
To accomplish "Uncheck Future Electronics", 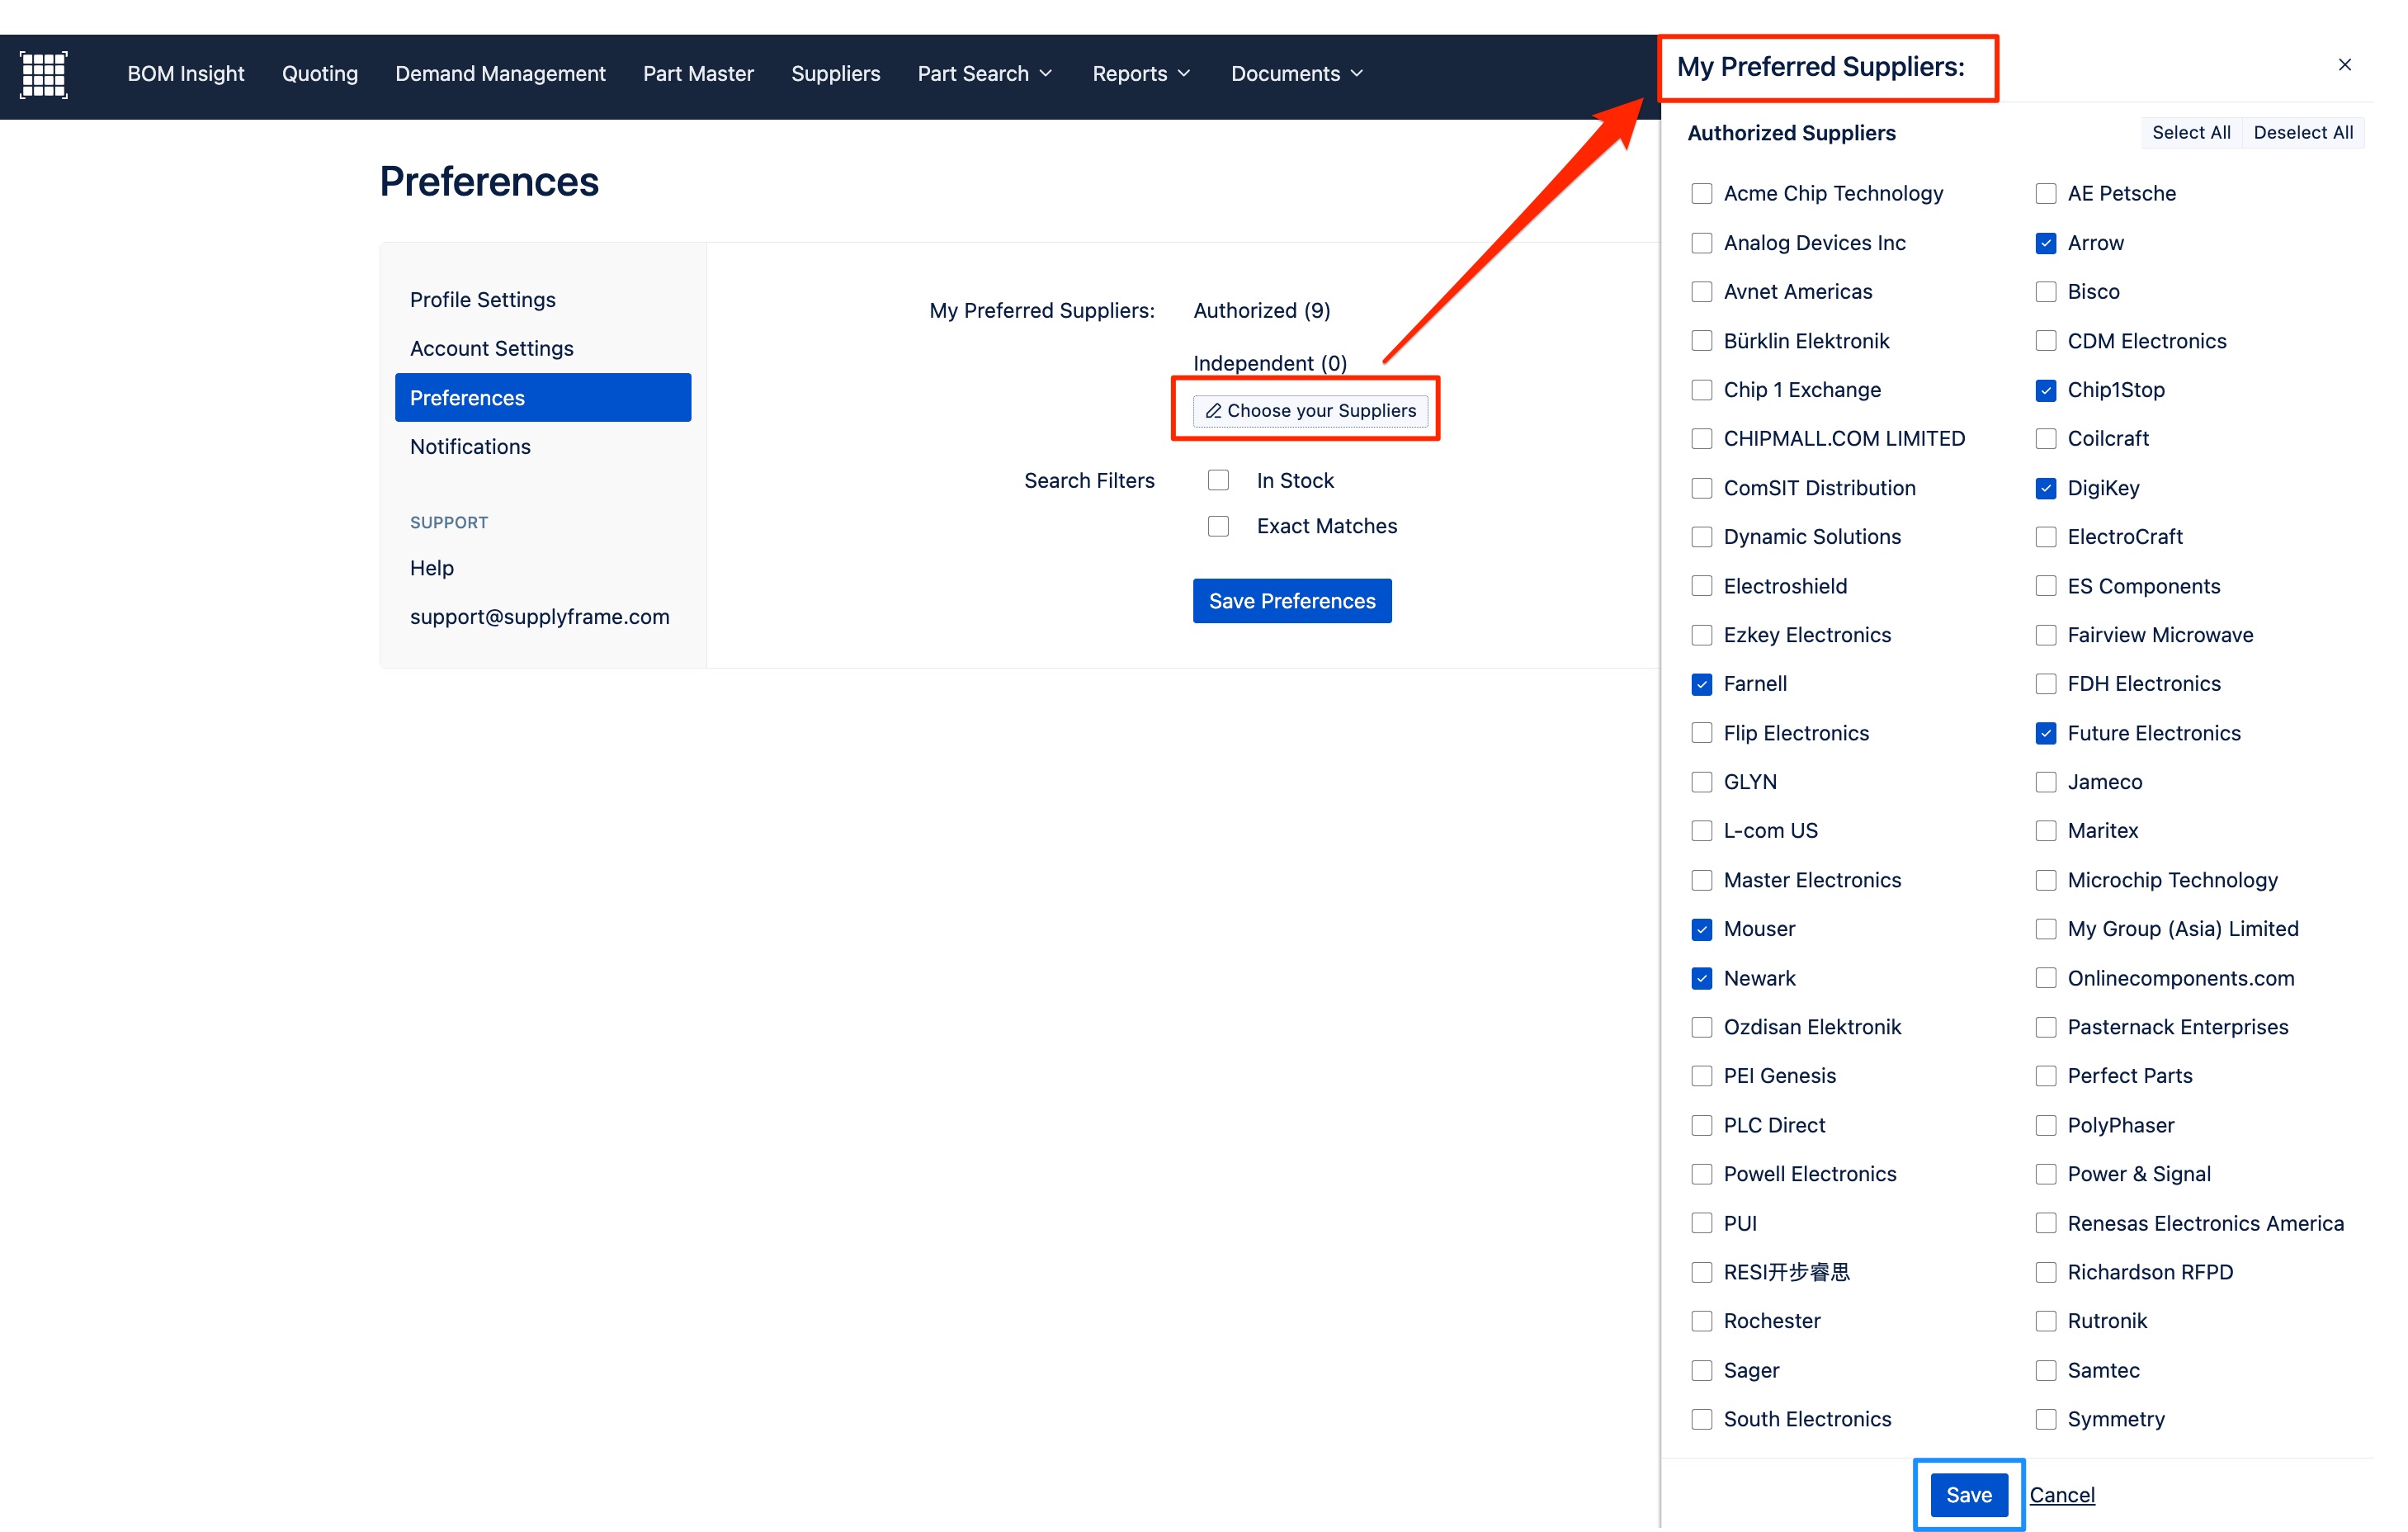I will click(x=2045, y=732).
